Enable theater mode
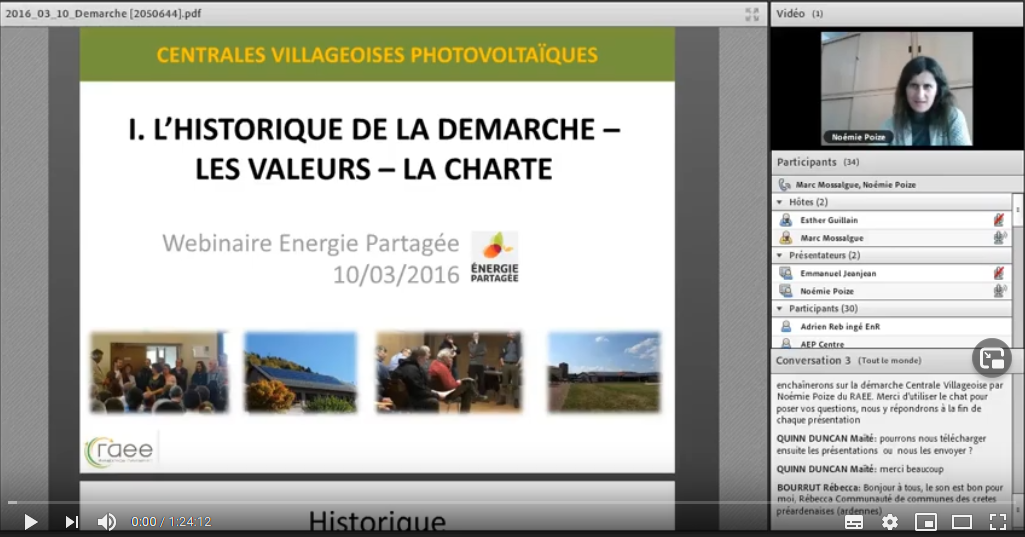 [x=962, y=521]
